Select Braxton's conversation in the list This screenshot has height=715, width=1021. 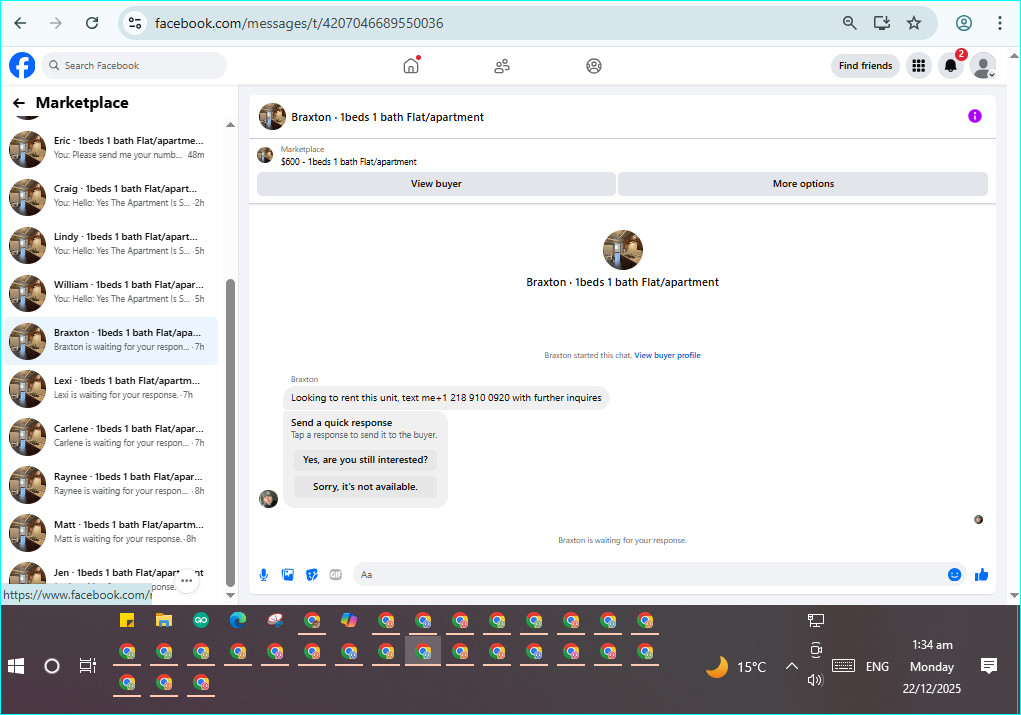[112, 341]
